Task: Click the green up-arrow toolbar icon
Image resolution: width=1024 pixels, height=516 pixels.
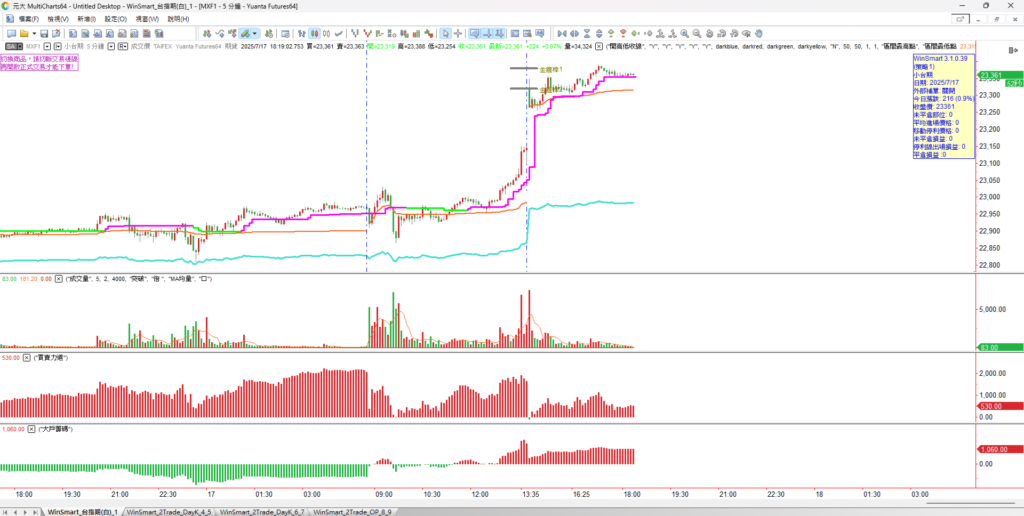Action: [611, 33]
